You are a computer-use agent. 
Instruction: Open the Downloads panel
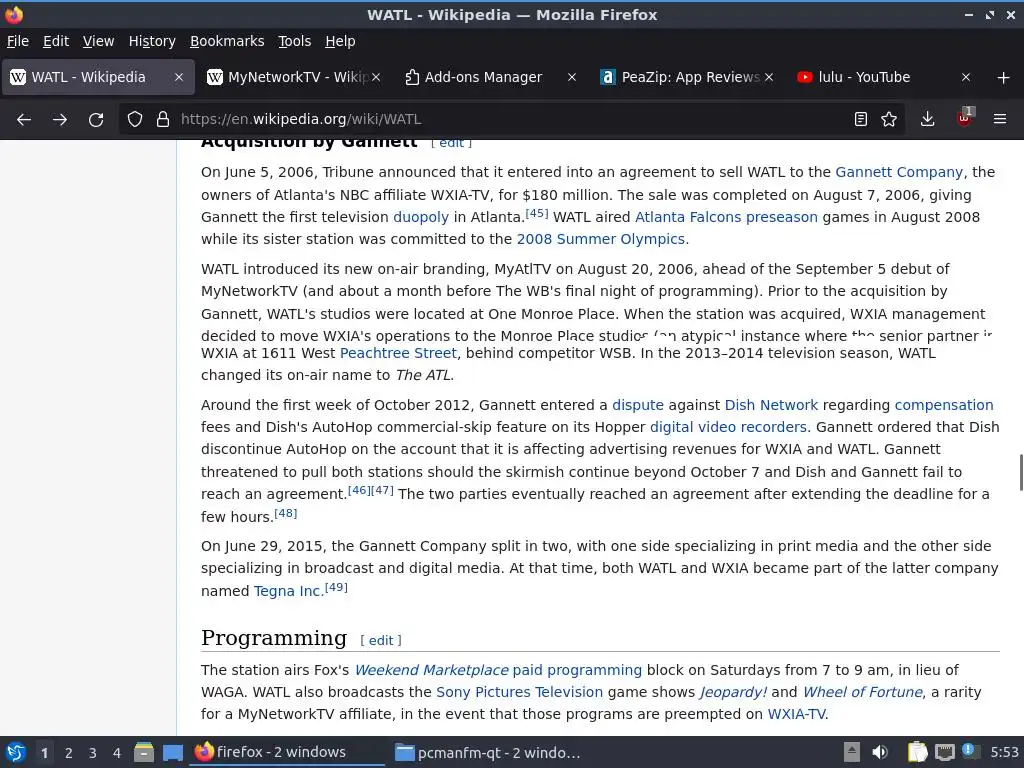coord(927,120)
